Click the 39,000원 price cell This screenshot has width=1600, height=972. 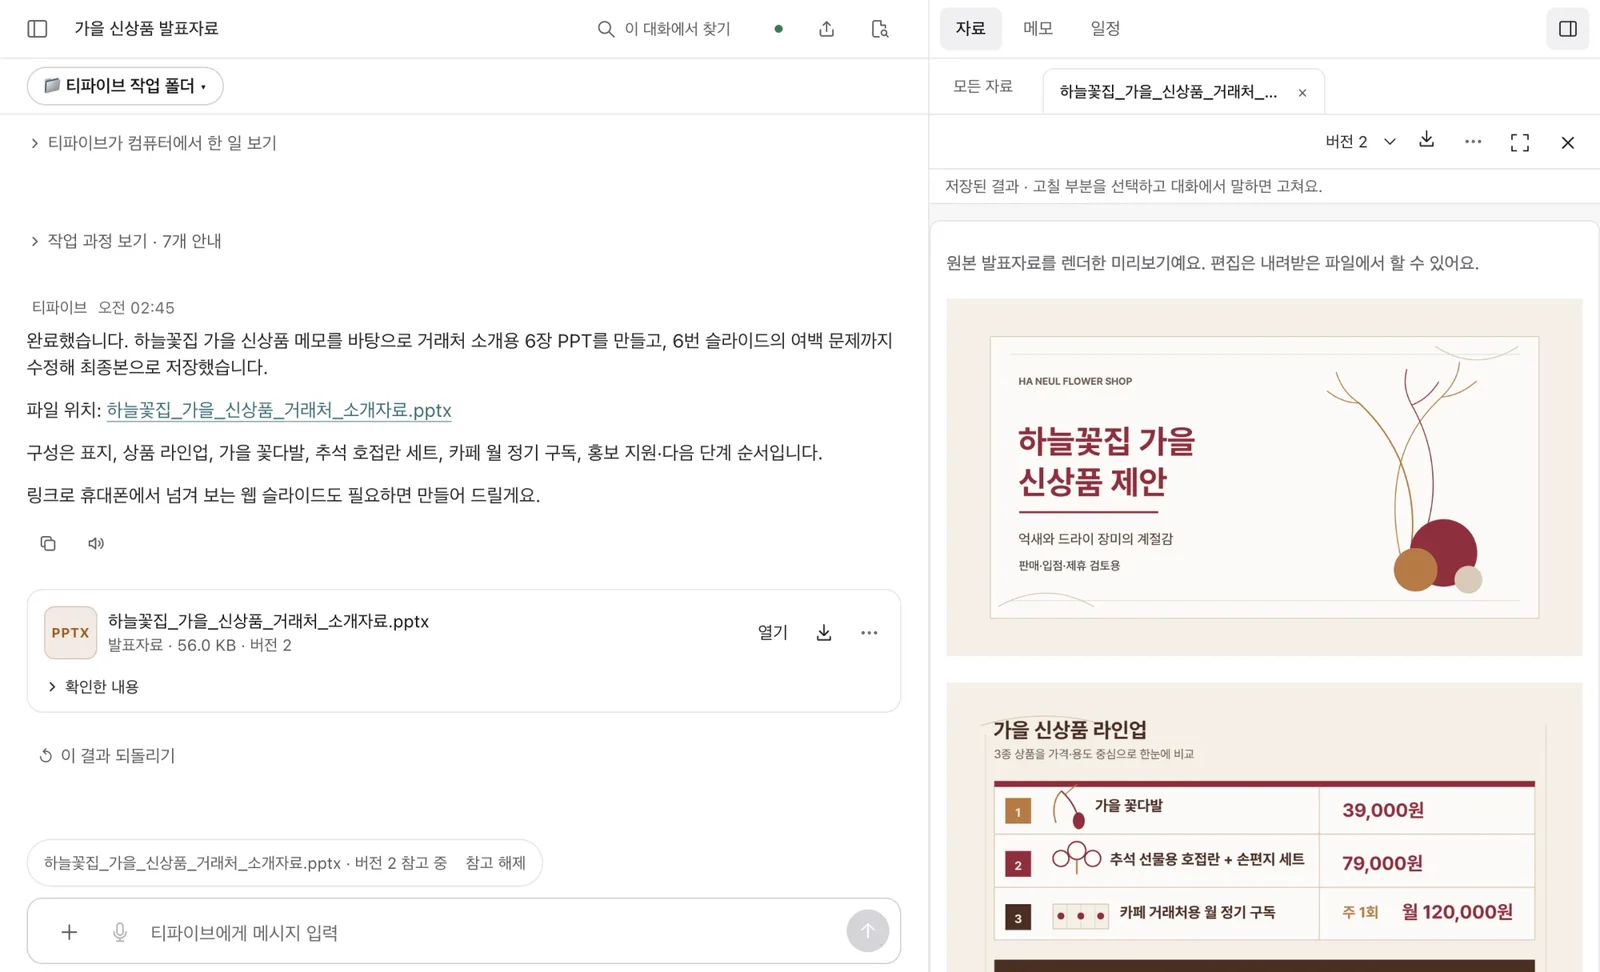pyautogui.click(x=1383, y=810)
